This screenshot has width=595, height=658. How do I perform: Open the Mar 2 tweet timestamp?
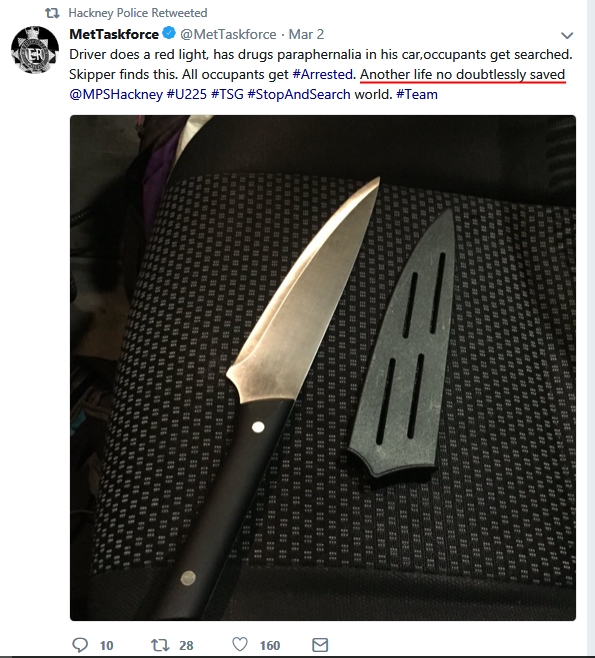[306, 34]
